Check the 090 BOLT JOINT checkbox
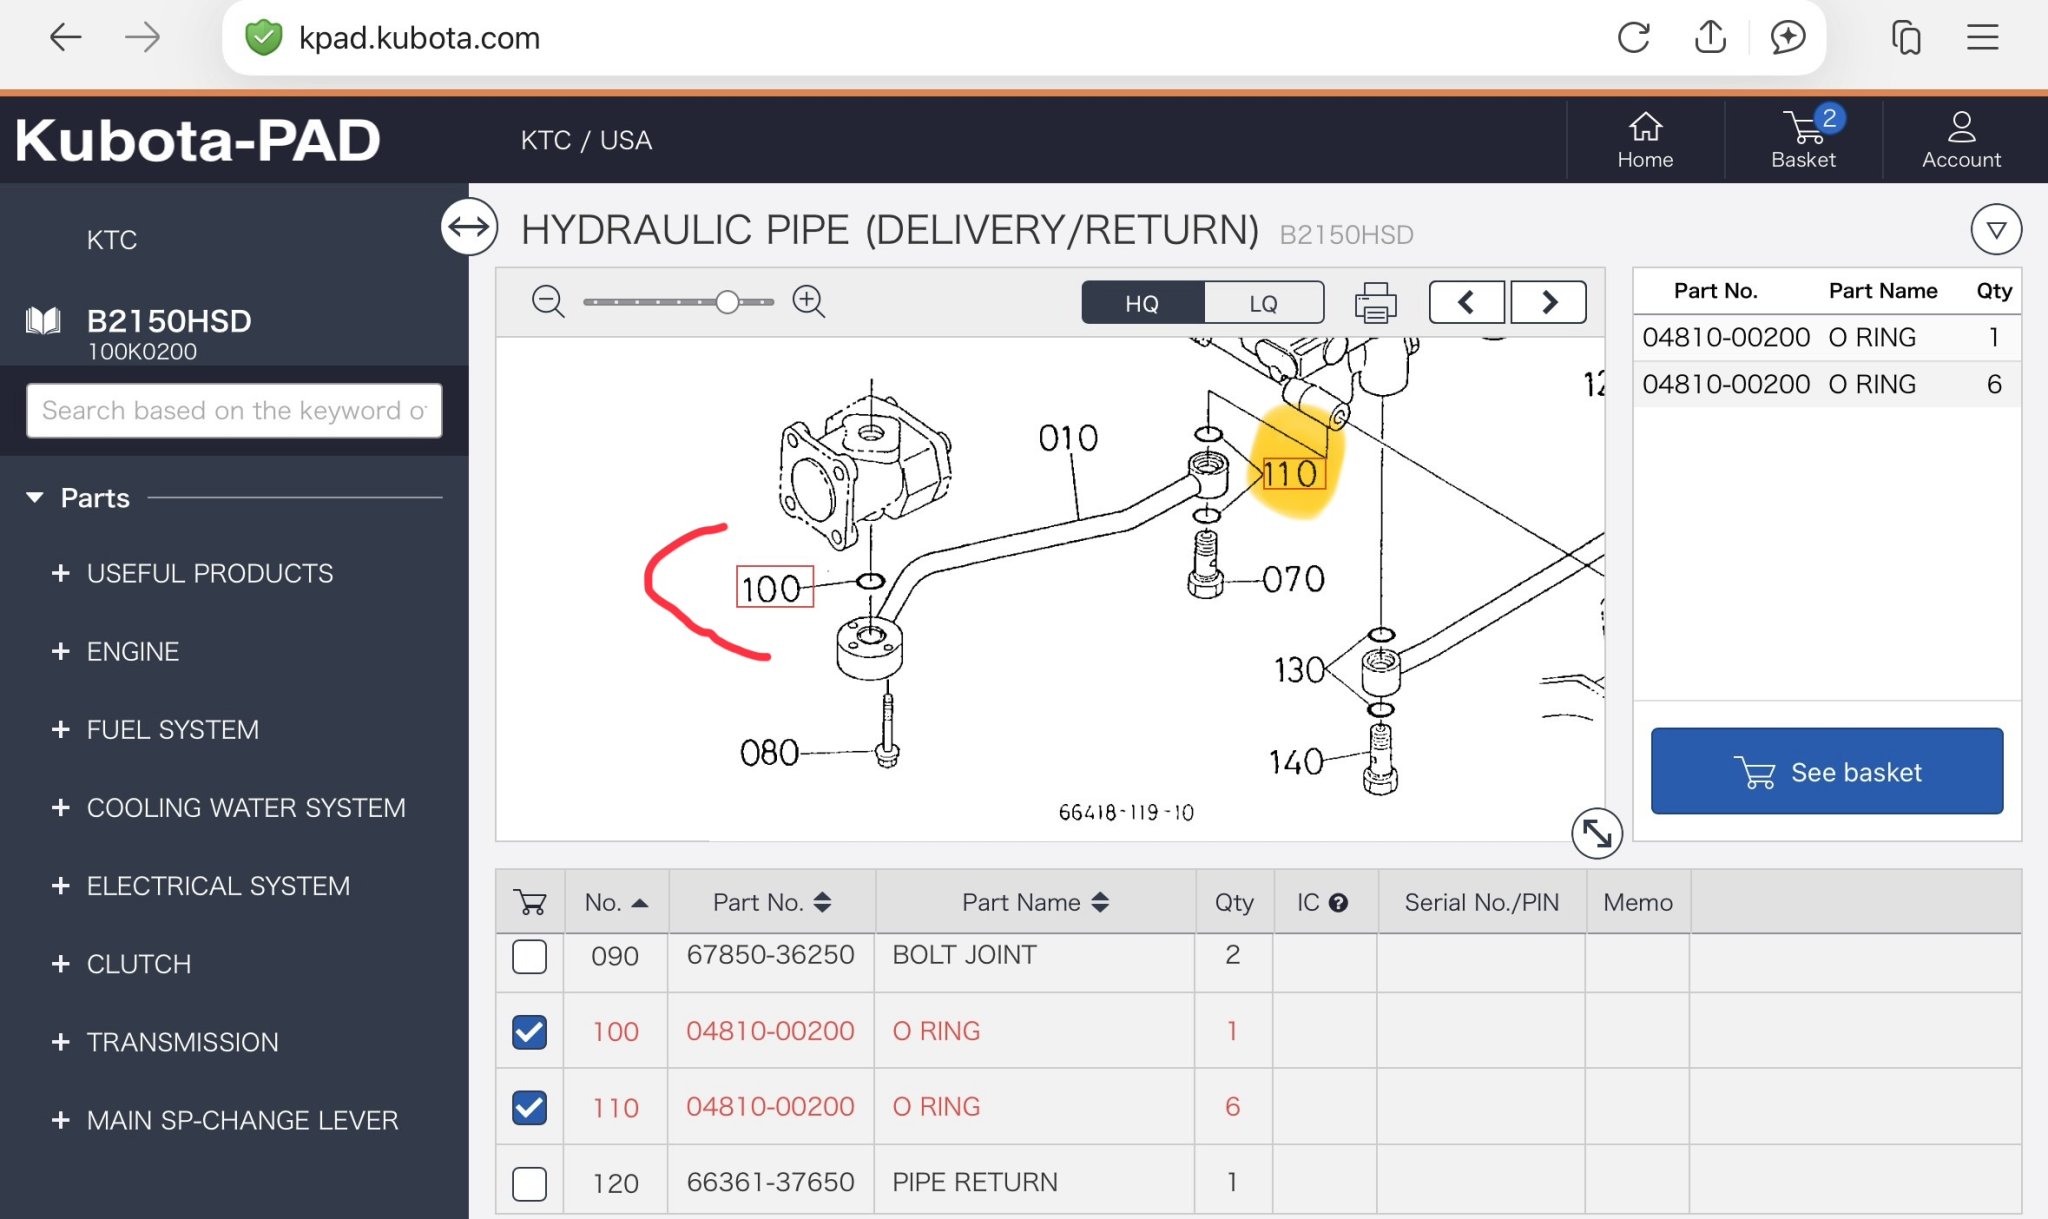This screenshot has width=2048, height=1219. (529, 956)
